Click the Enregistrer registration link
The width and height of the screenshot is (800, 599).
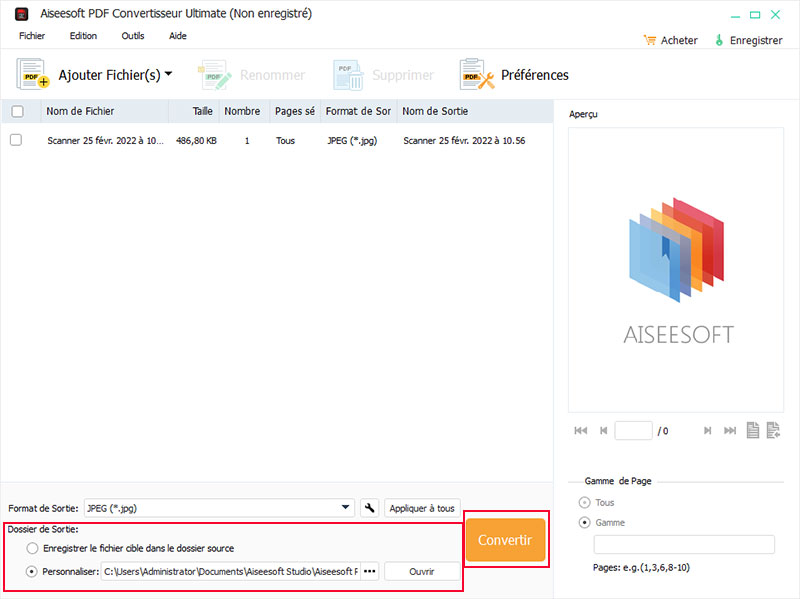click(x=756, y=40)
